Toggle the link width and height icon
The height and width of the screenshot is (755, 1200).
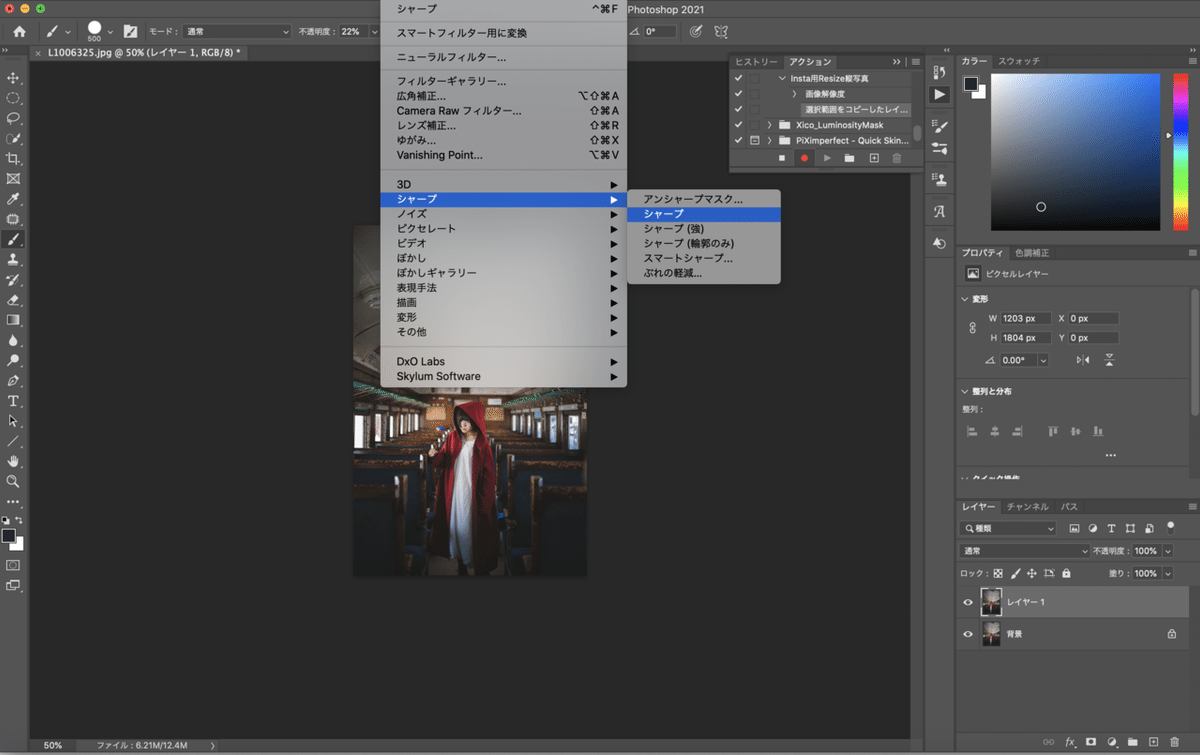coord(972,328)
